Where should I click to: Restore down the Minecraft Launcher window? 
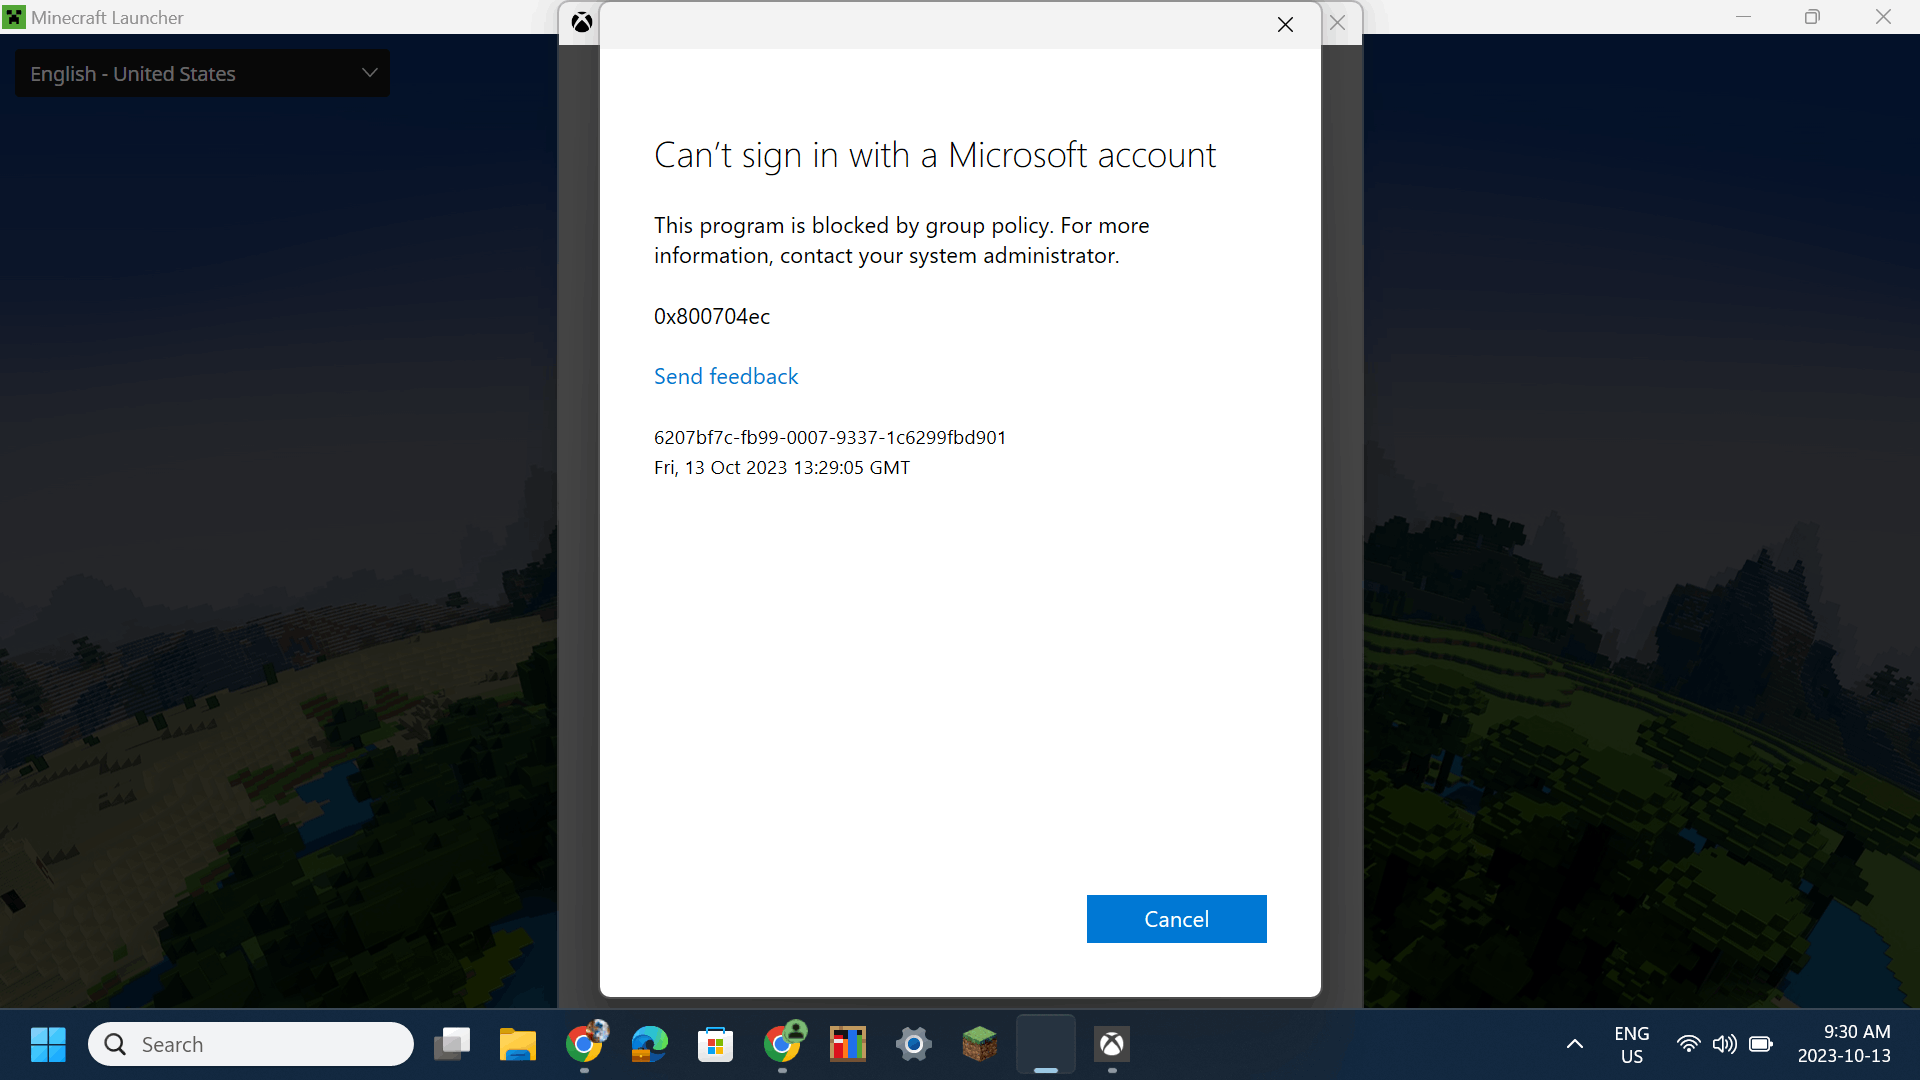(1812, 17)
